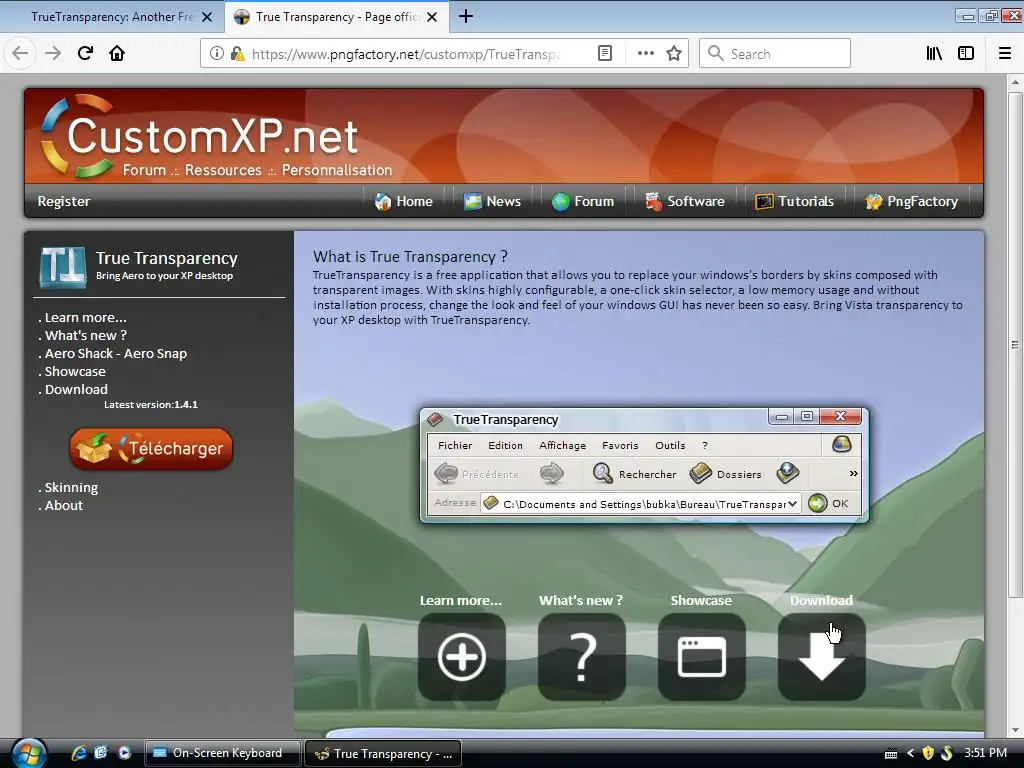Open page actions three-dot menu
Screen dimensions: 1024x768
click(x=645, y=54)
